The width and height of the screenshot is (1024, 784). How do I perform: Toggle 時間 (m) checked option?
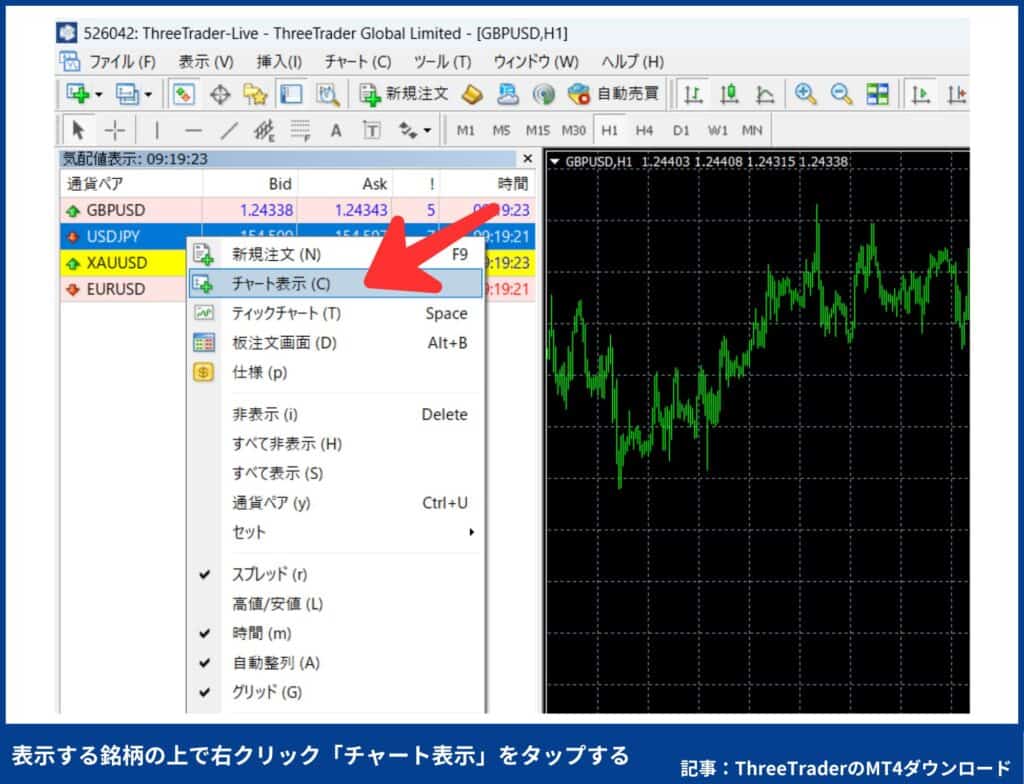(x=336, y=633)
